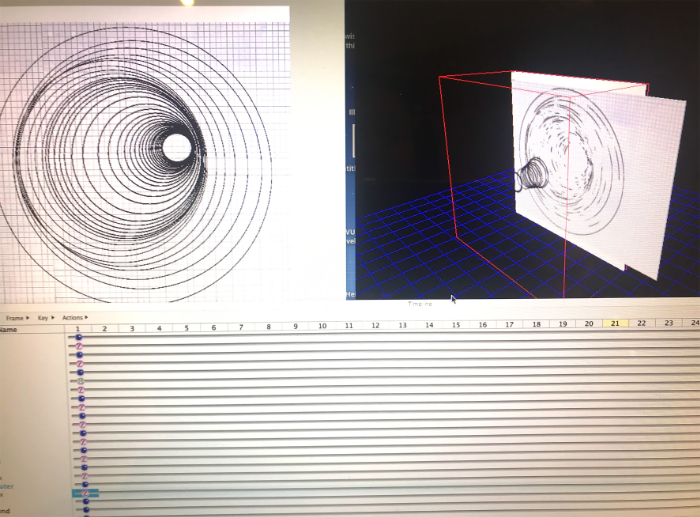Image resolution: width=700 pixels, height=517 pixels.
Task: Select frame 12 in the timeline ruler
Action: (375, 326)
